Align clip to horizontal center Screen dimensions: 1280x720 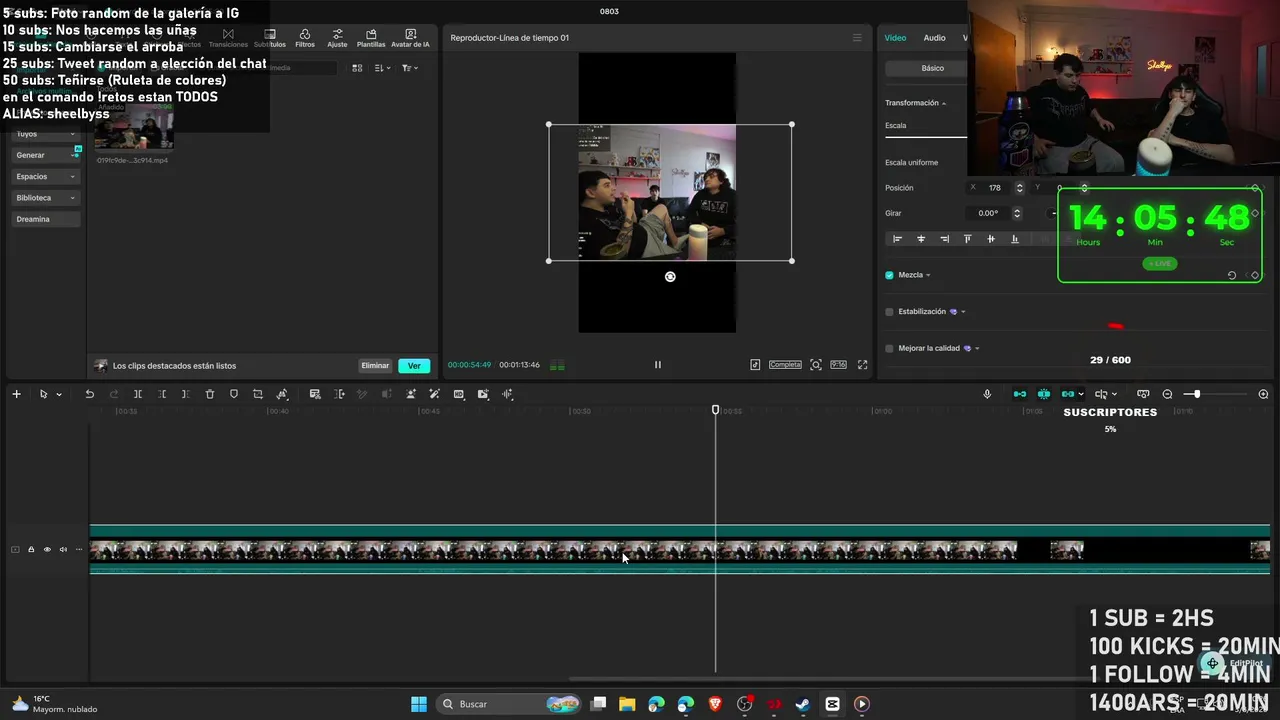point(921,239)
